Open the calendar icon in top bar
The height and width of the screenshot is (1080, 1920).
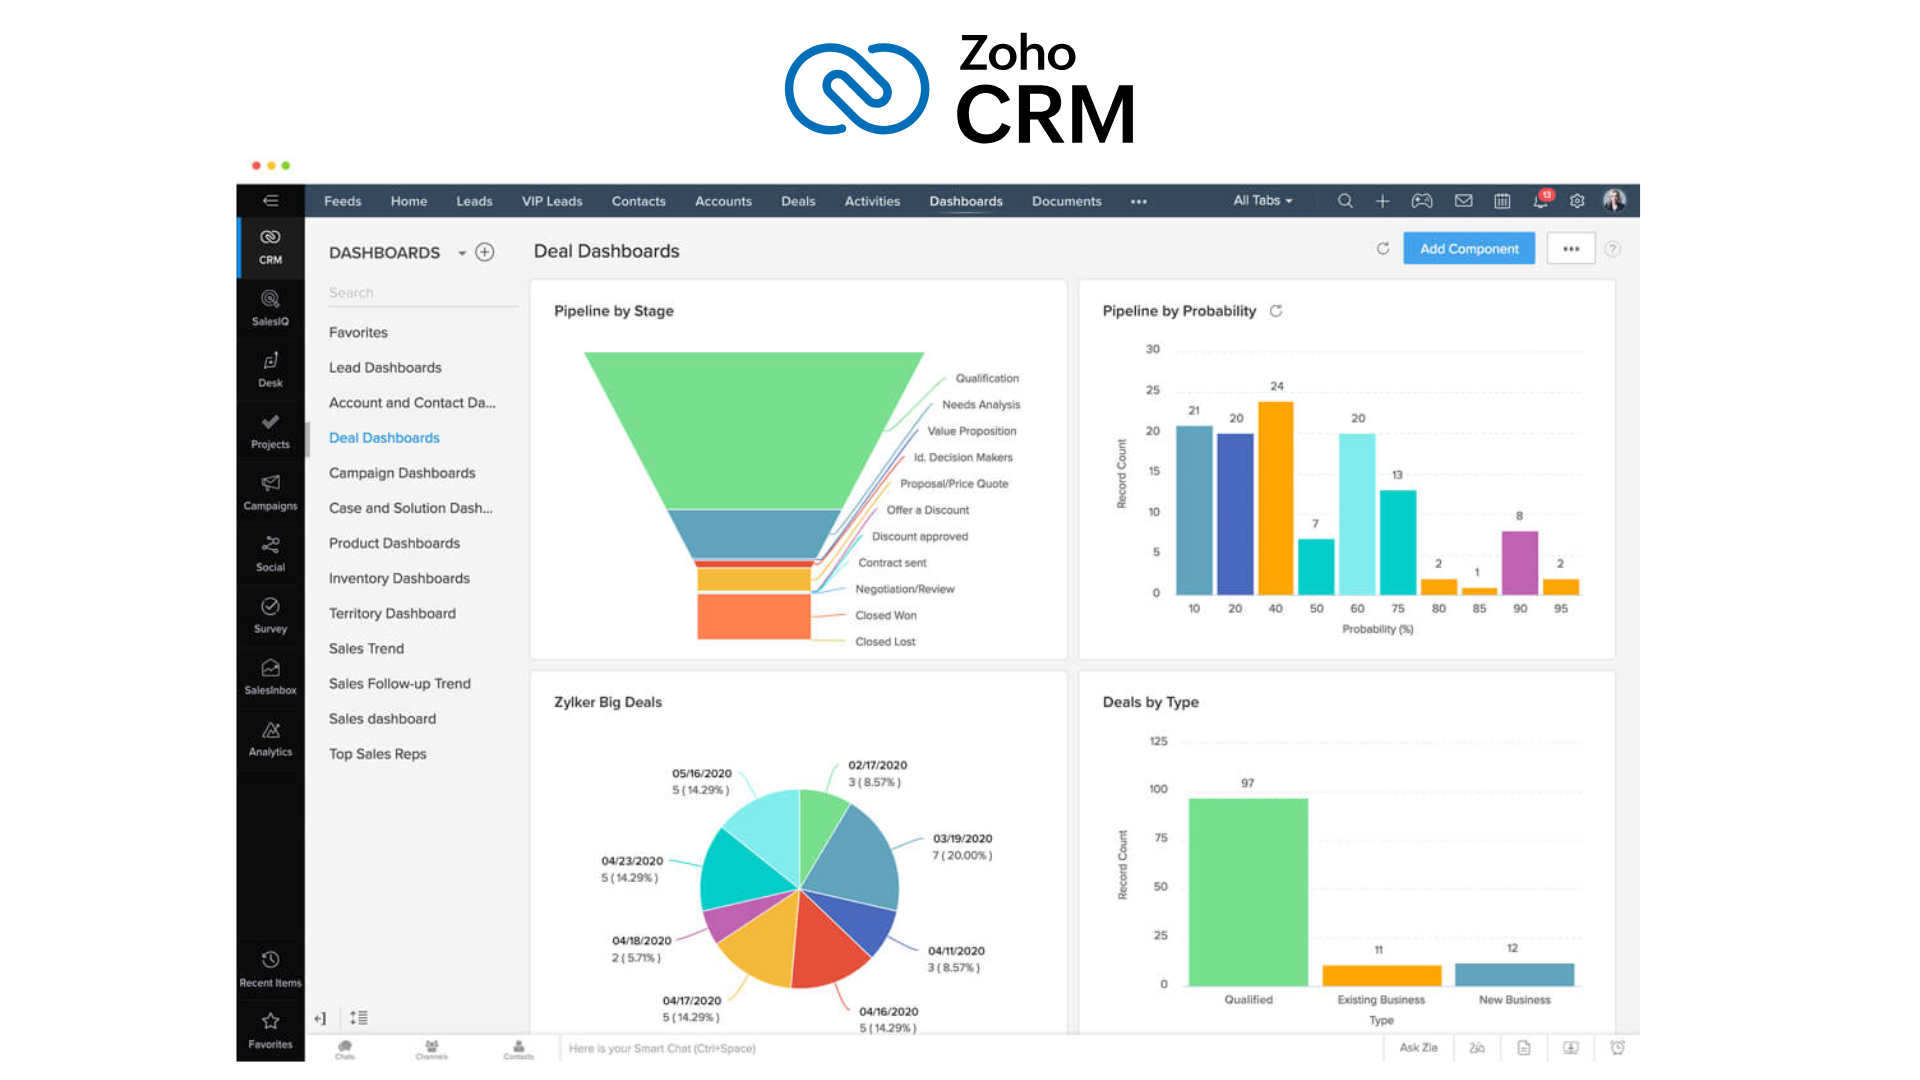tap(1502, 201)
